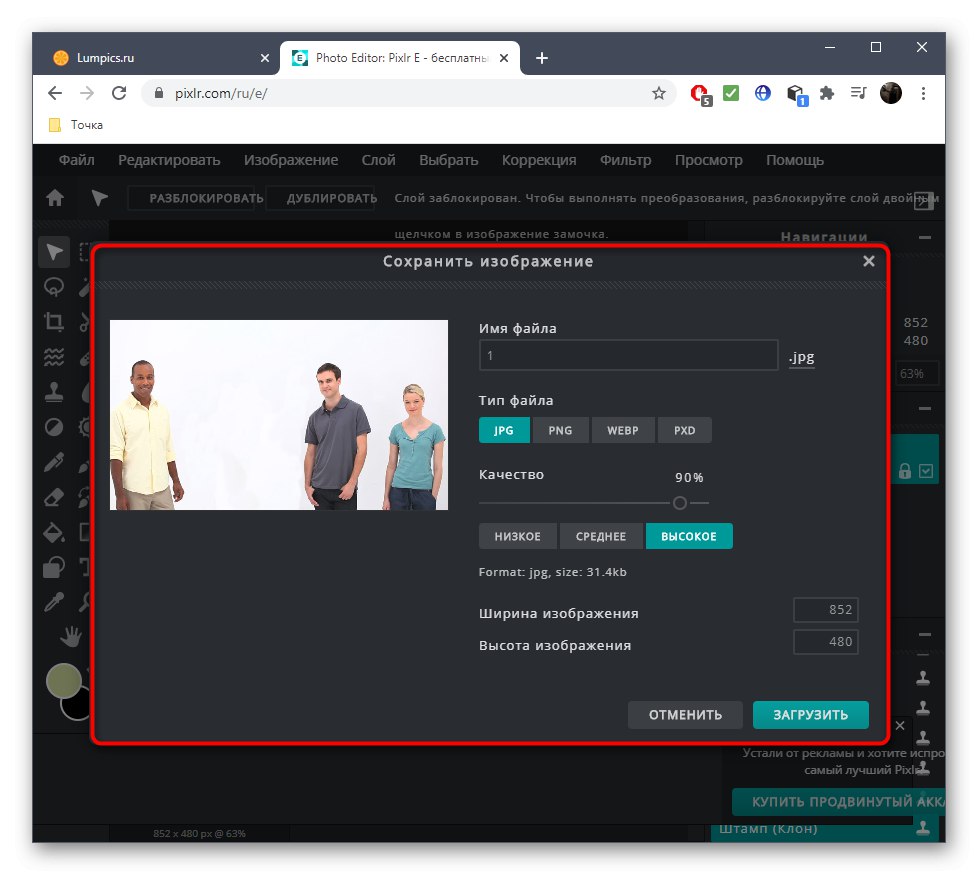Choose JPG file type
The height and width of the screenshot is (875, 978).
(x=504, y=430)
